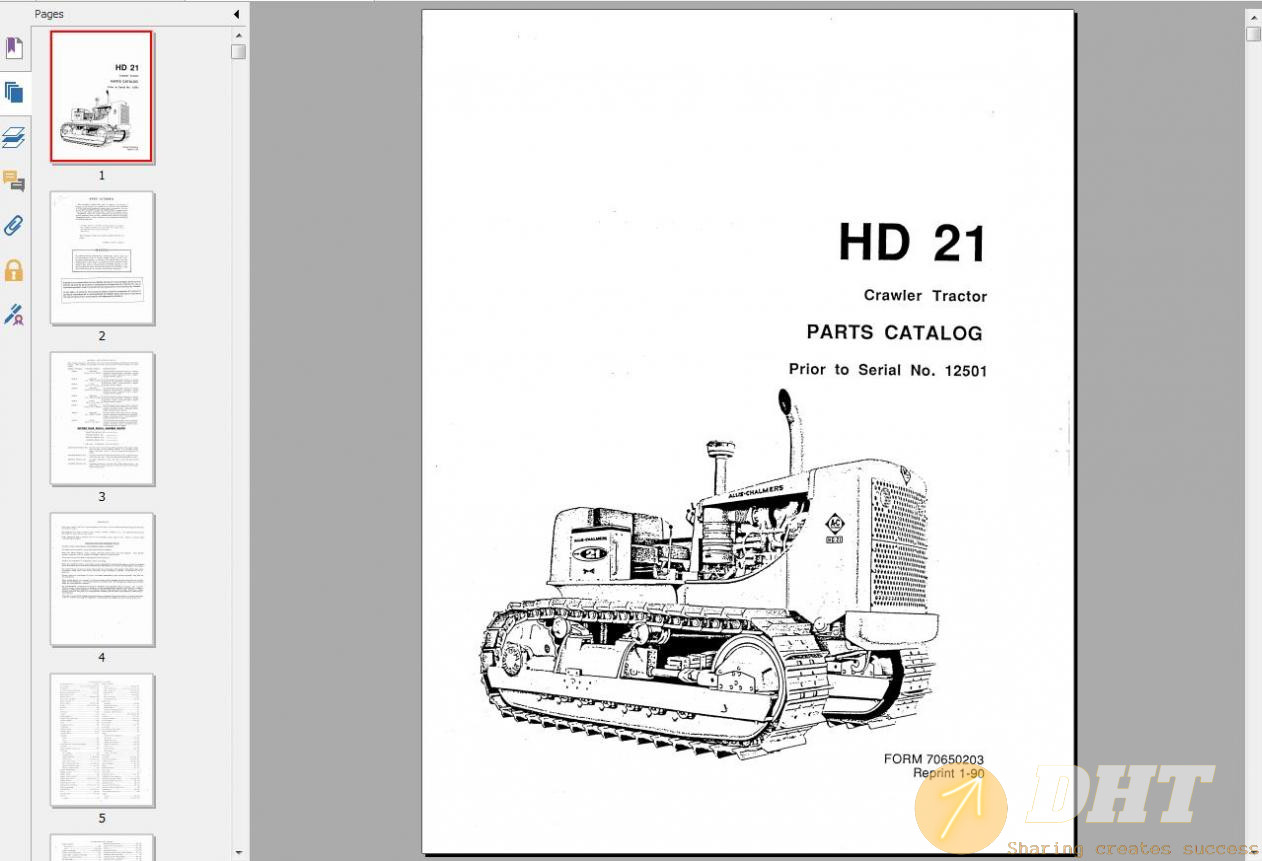
Task: Click thumbnail panel scroll down arrow
Action: tap(238, 853)
